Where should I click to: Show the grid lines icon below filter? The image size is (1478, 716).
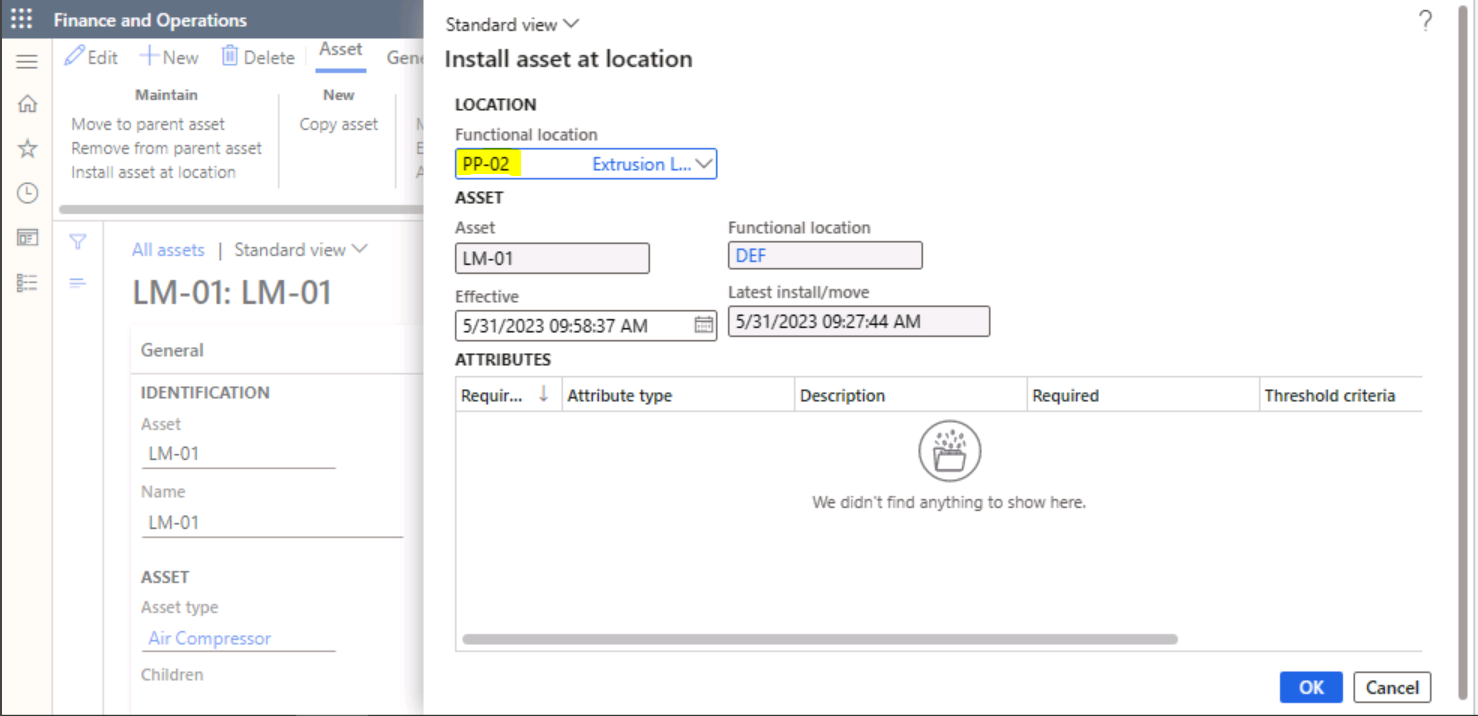pos(78,283)
